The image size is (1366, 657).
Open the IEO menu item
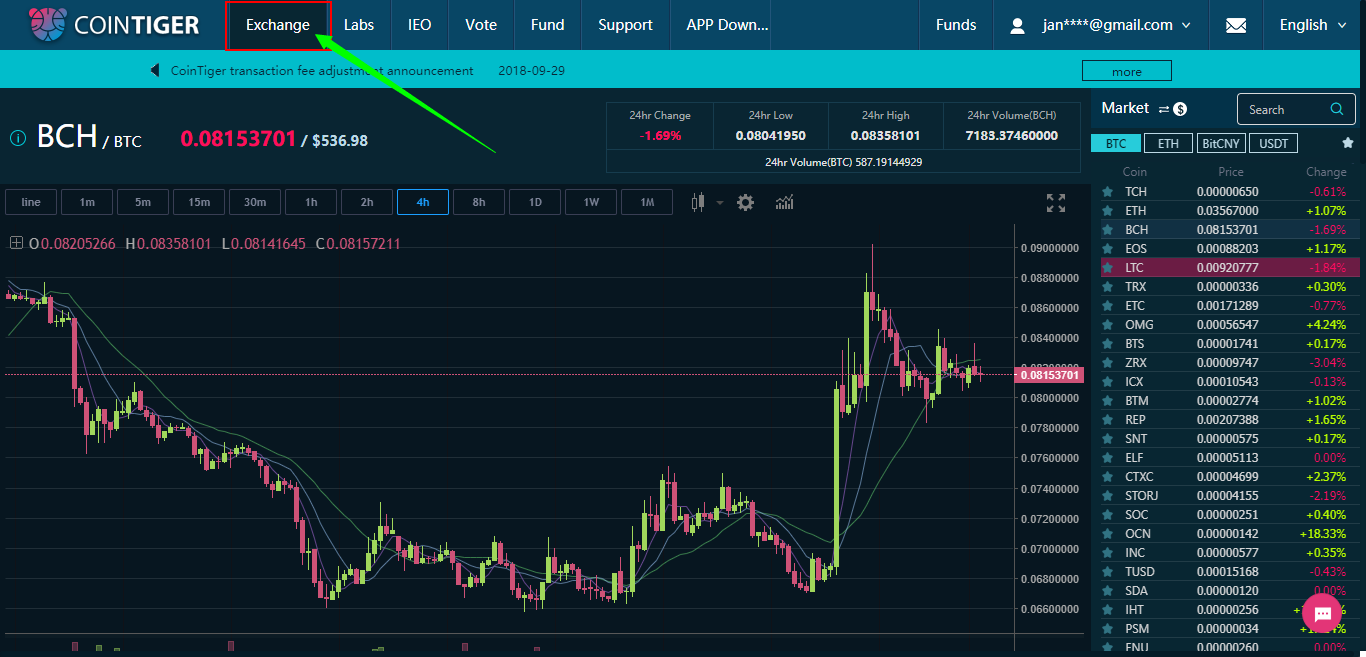pos(420,25)
